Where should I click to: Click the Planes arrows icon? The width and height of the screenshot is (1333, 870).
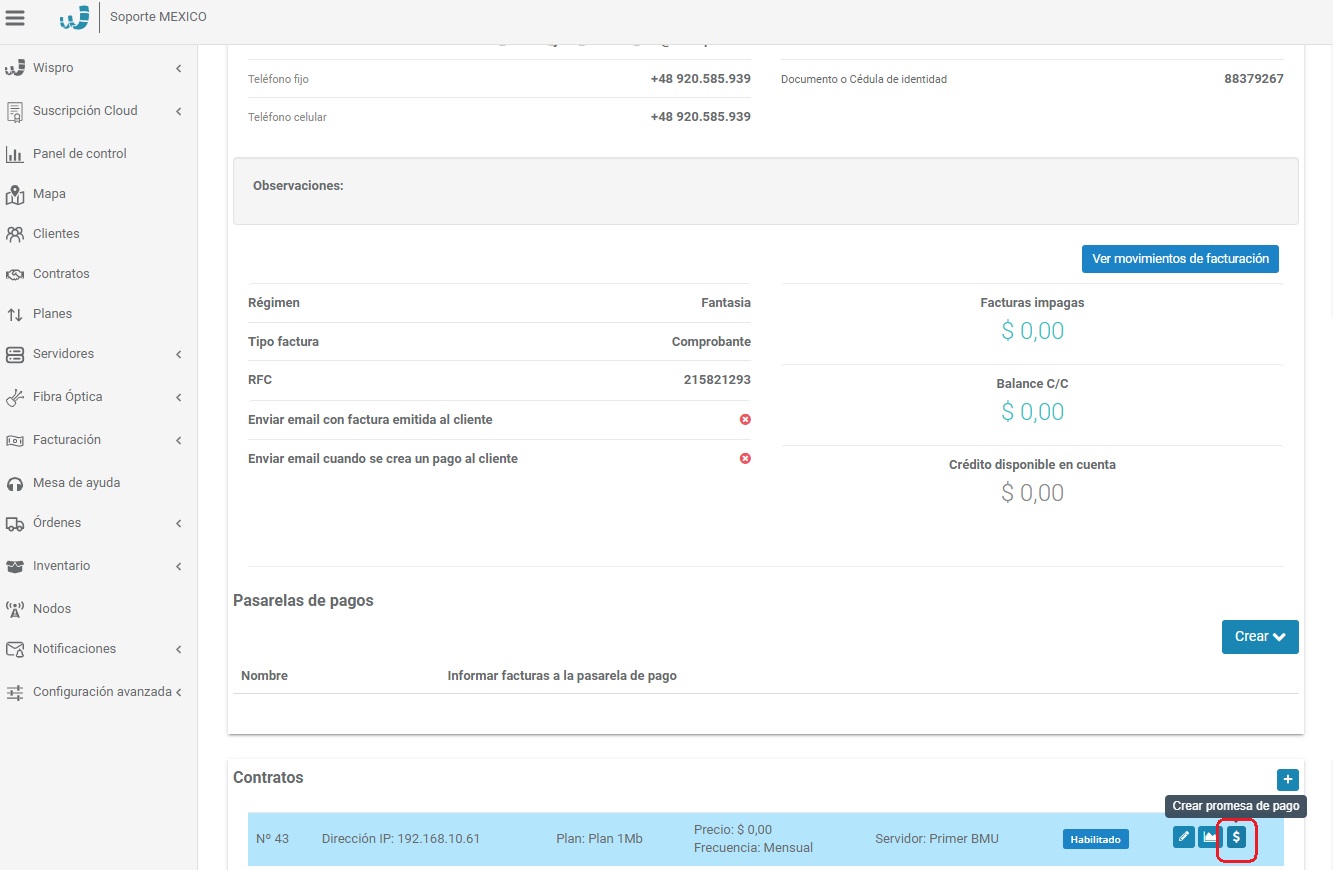(x=15, y=314)
